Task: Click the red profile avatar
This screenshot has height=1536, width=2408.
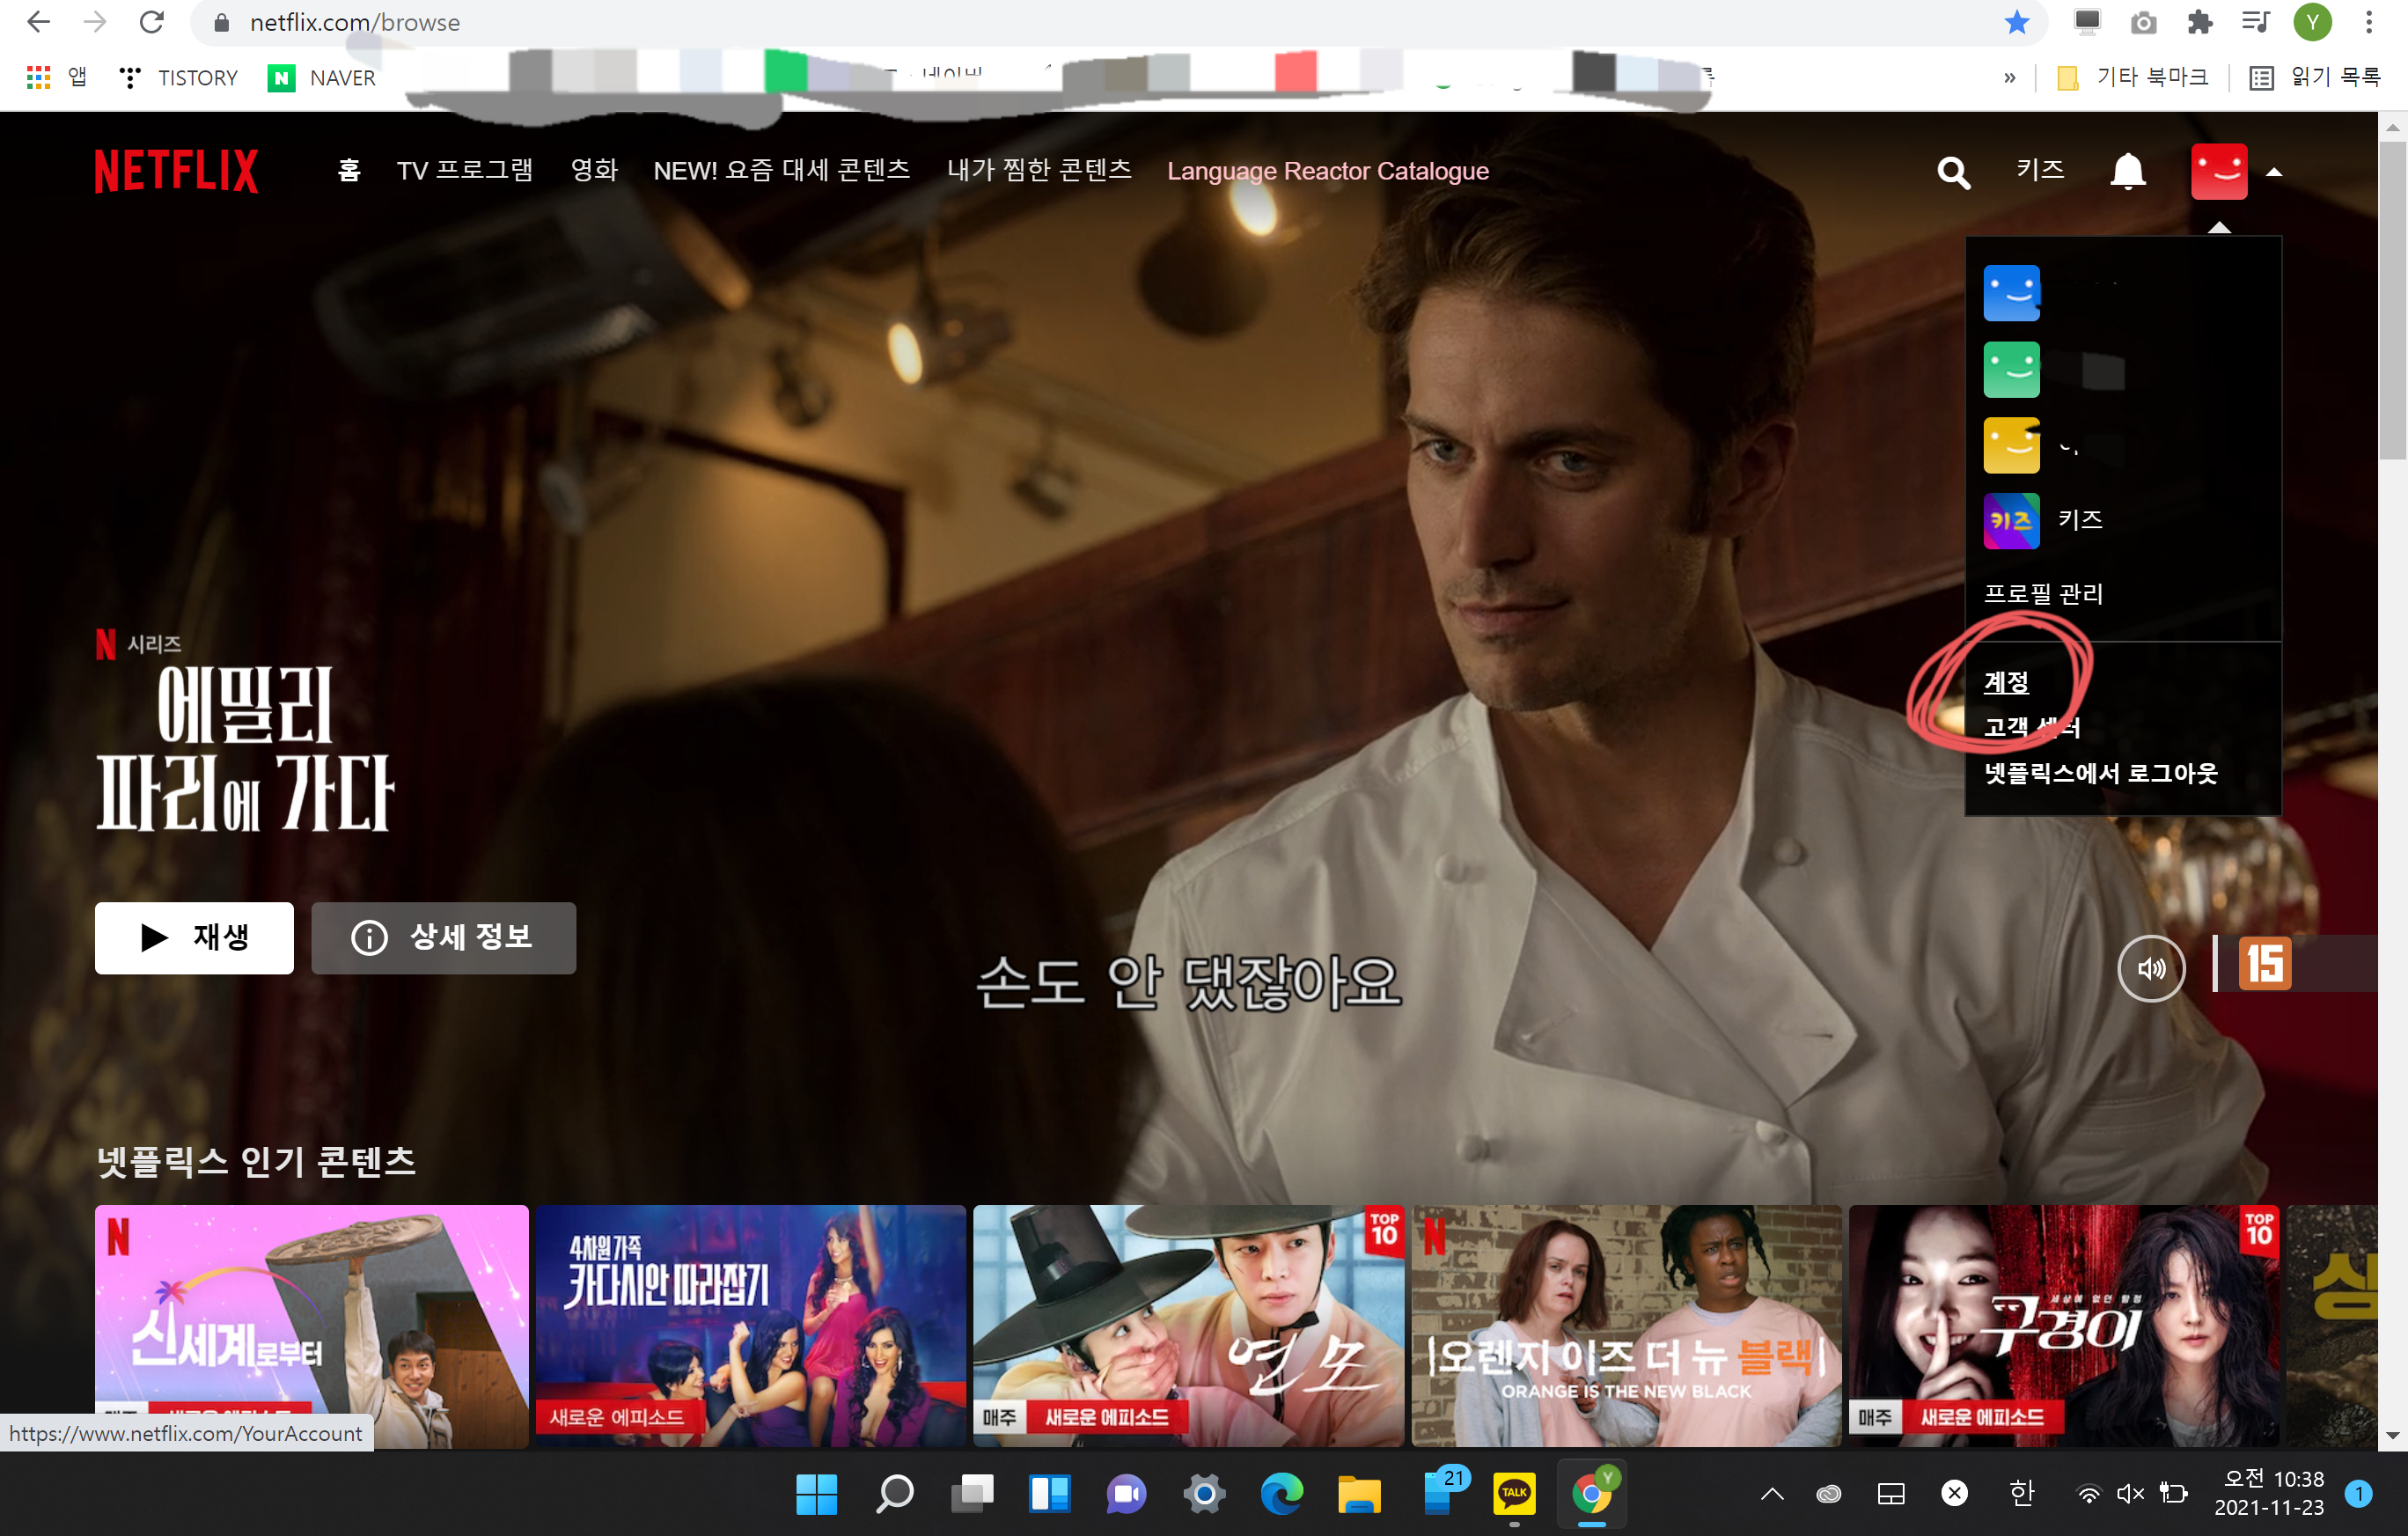Action: point(2218,172)
